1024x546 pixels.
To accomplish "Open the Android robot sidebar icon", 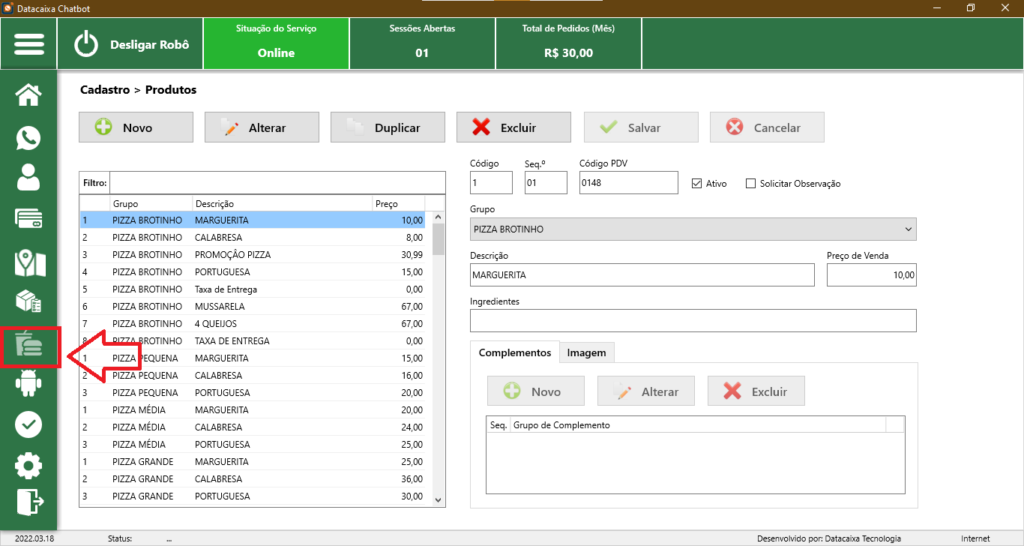I will [29, 385].
